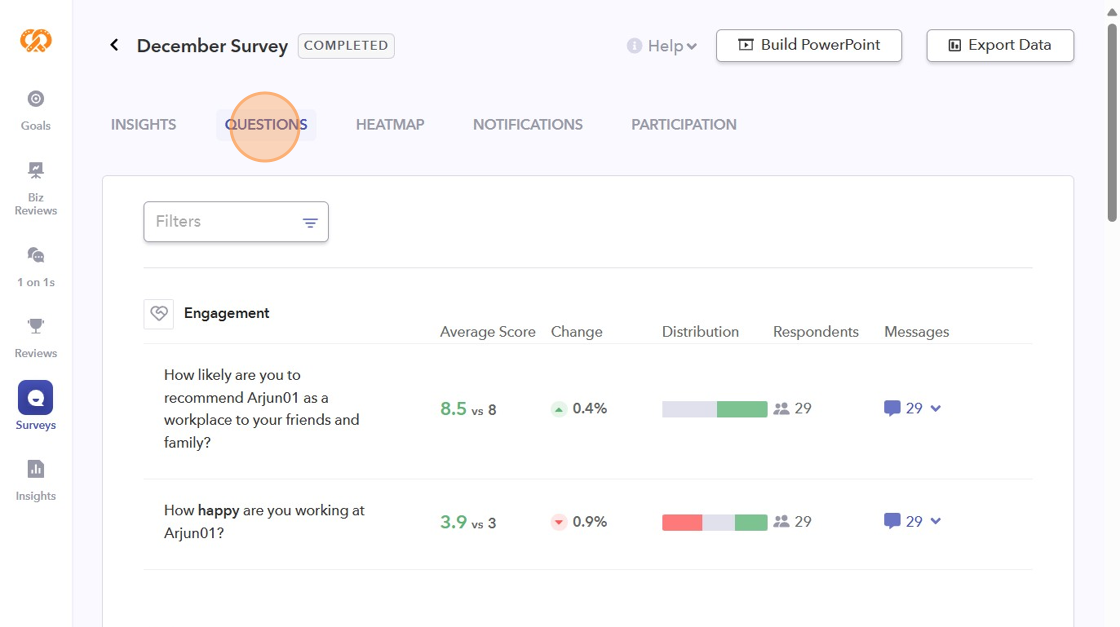Image resolution: width=1120 pixels, height=627 pixels.
Task: Open the Filters dropdown
Action: [236, 222]
